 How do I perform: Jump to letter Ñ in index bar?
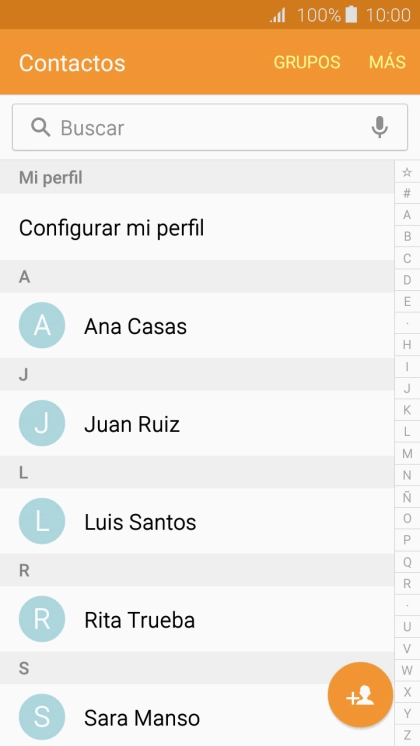coord(407,497)
